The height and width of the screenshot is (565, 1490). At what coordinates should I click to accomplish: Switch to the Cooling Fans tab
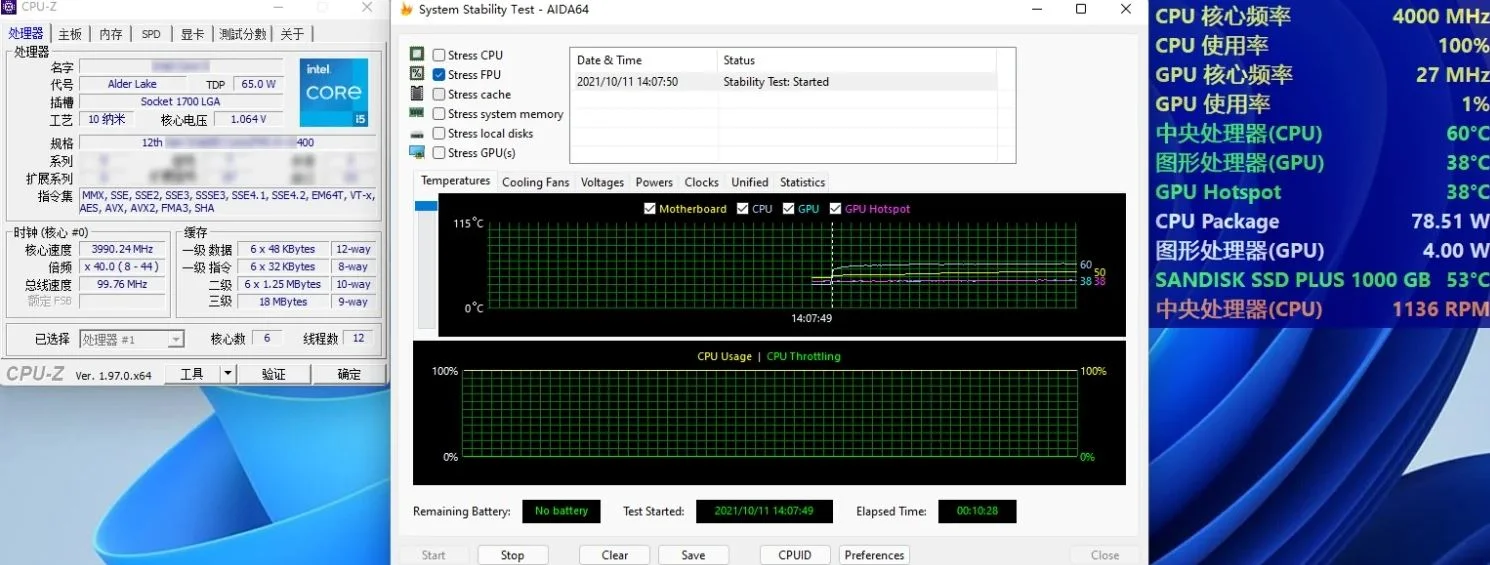click(535, 182)
